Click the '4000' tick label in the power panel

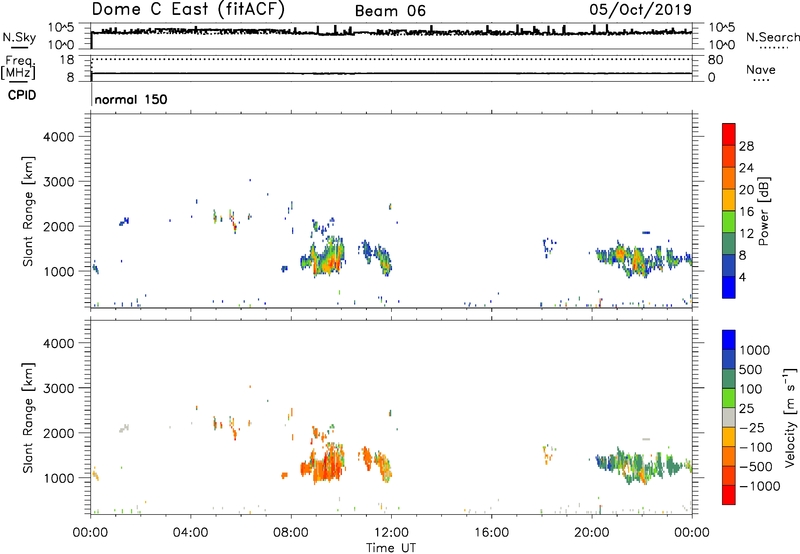(x=59, y=137)
